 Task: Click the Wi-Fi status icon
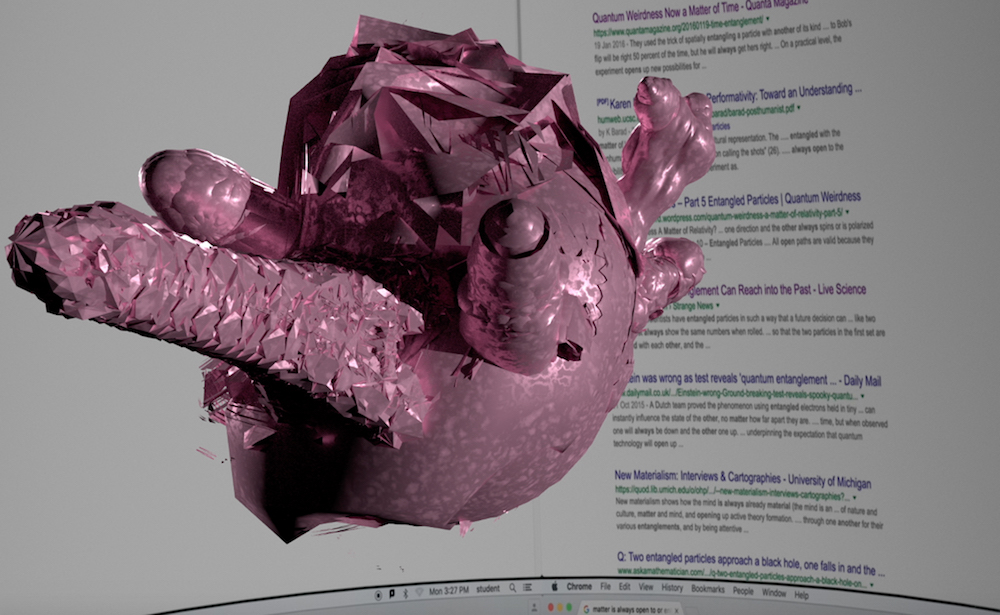419,592
